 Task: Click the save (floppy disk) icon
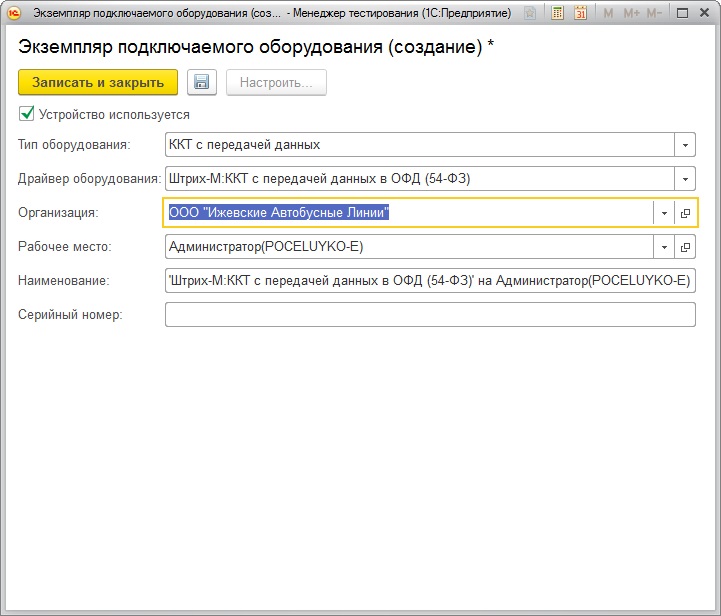click(x=202, y=83)
